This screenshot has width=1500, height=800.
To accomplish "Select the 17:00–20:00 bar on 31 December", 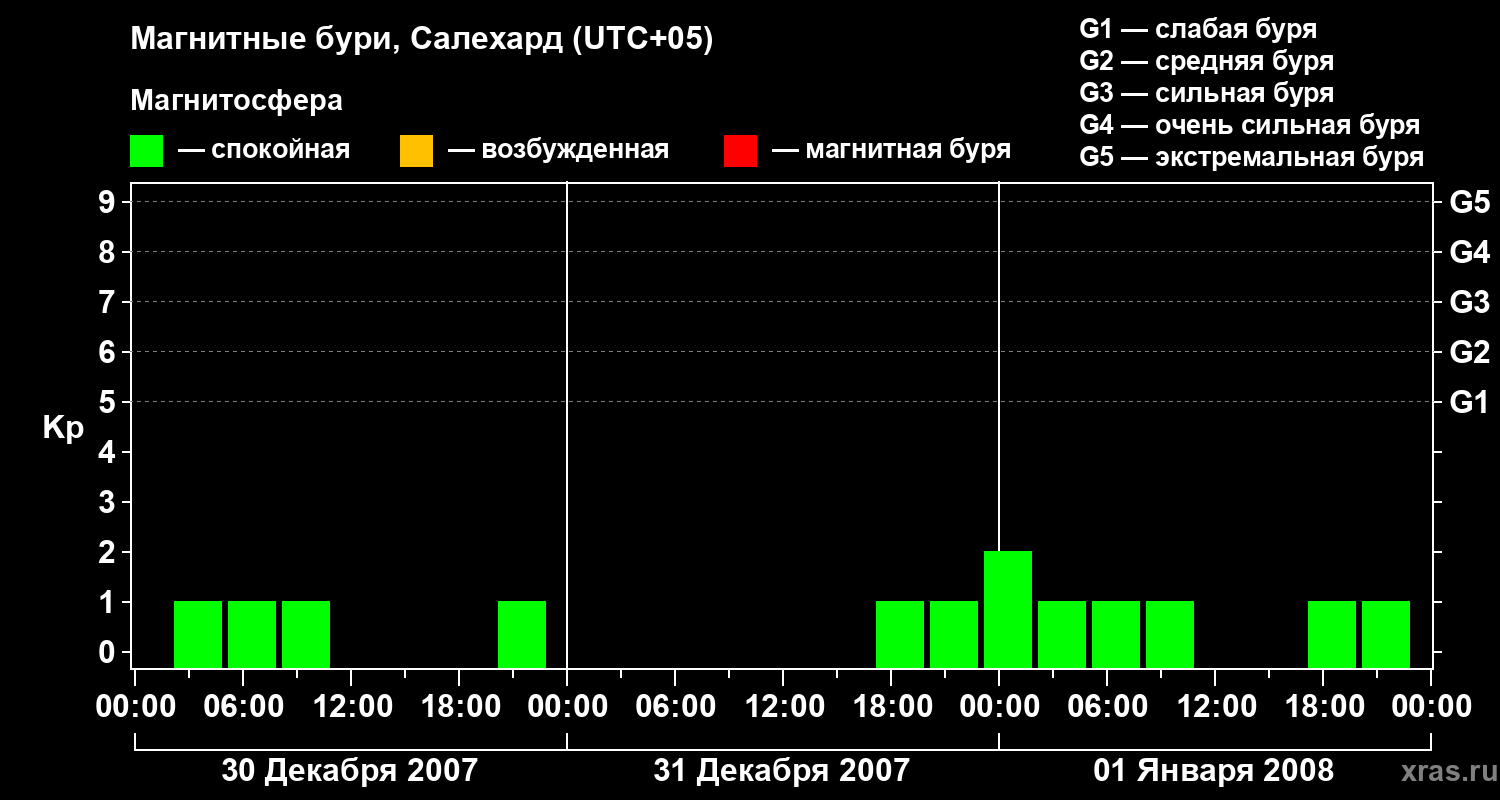I will (x=900, y=634).
